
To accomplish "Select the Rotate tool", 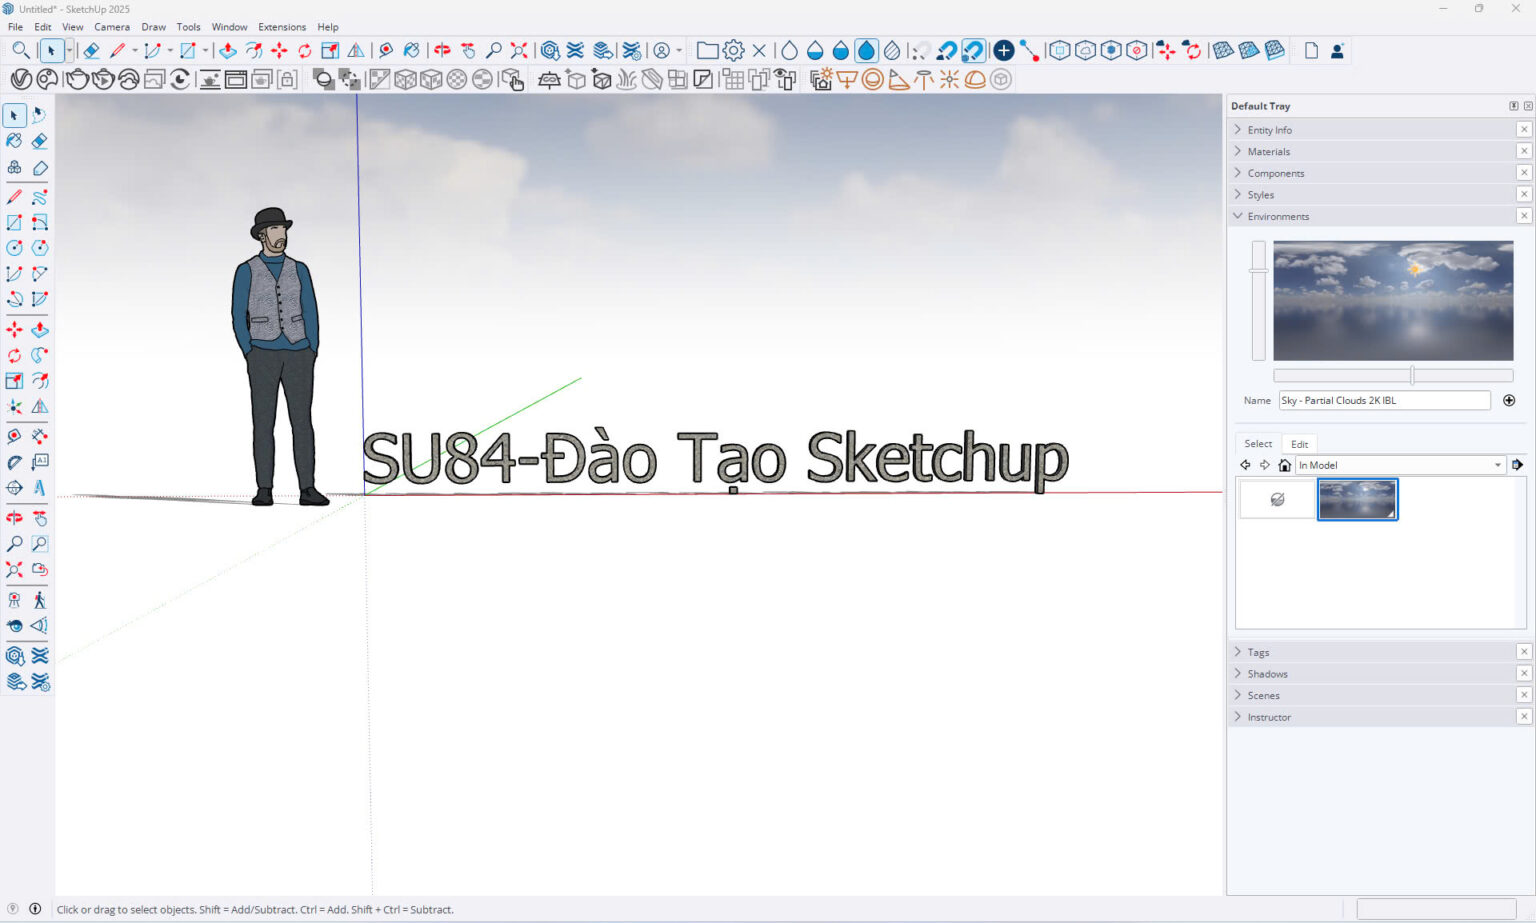I will (x=14, y=355).
